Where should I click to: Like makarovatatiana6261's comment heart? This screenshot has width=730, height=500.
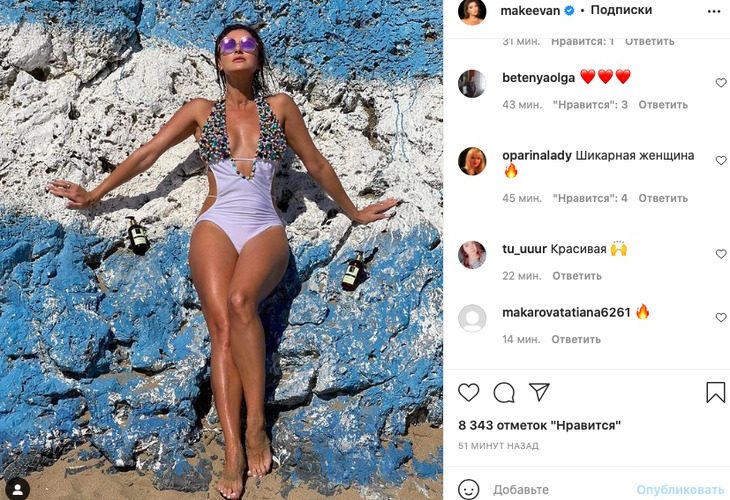tap(721, 318)
